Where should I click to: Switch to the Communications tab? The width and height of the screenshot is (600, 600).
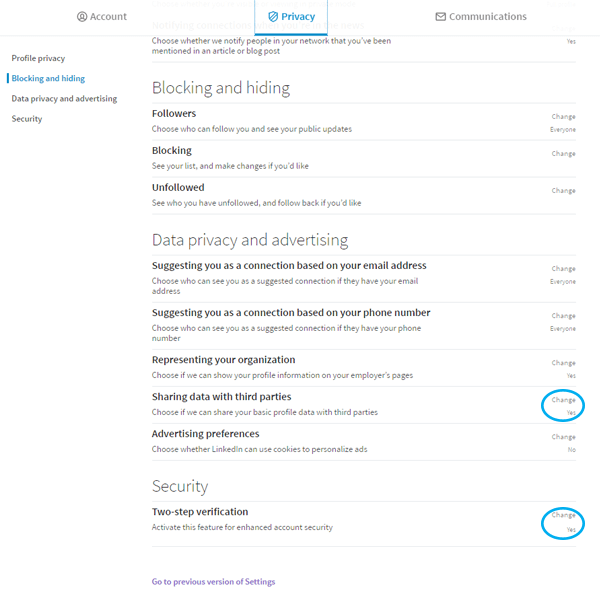pos(481,16)
